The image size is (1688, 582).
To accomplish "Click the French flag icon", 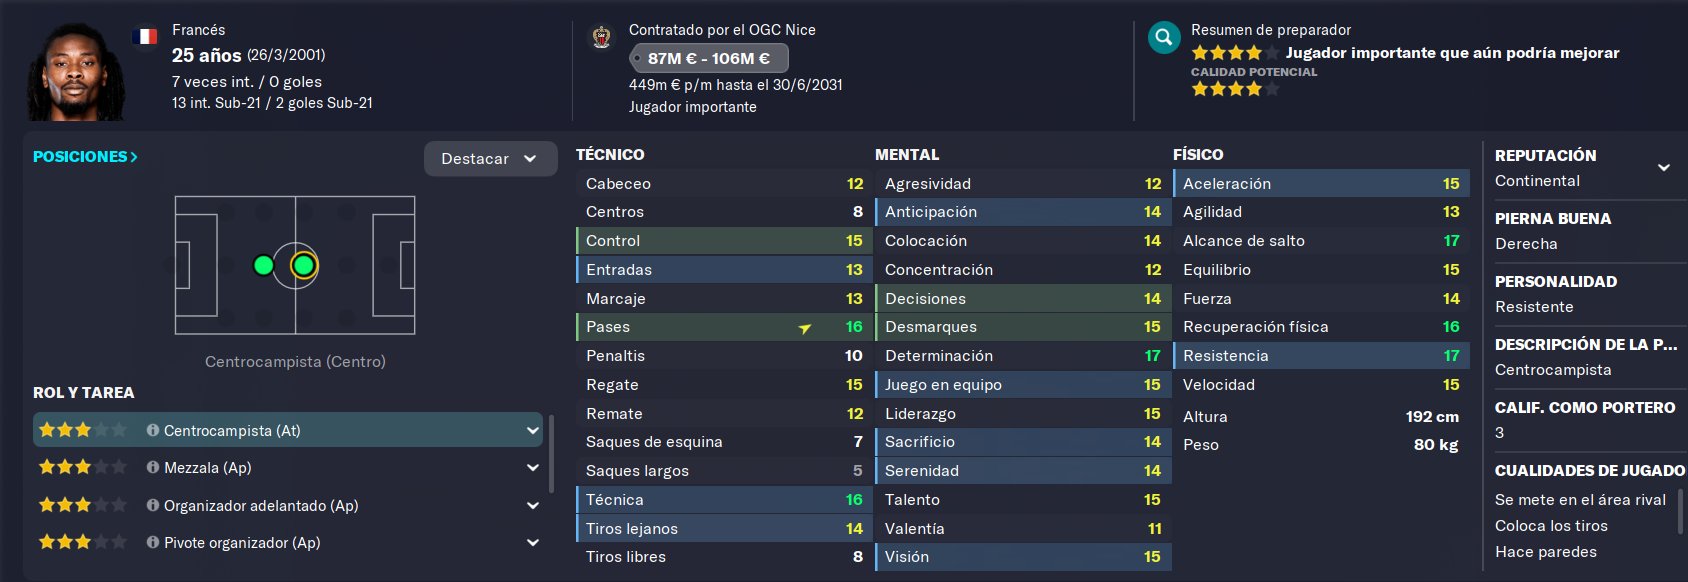I will (x=145, y=37).
